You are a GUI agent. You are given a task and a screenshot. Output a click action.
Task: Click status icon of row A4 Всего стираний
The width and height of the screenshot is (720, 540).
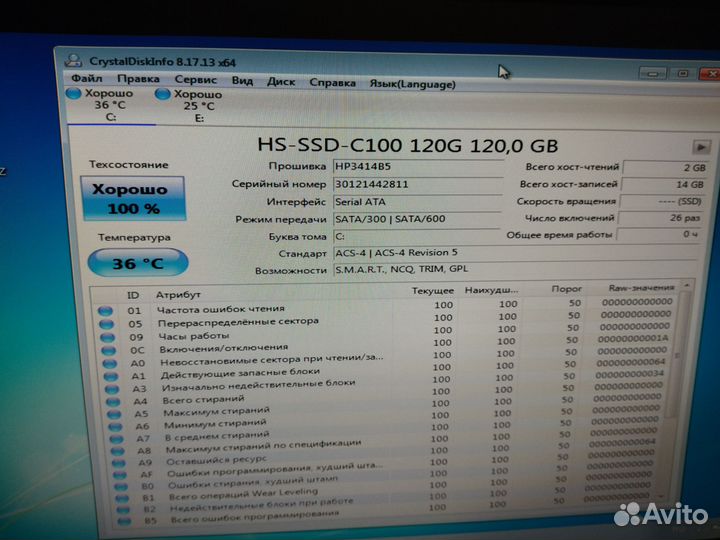tap(113, 402)
